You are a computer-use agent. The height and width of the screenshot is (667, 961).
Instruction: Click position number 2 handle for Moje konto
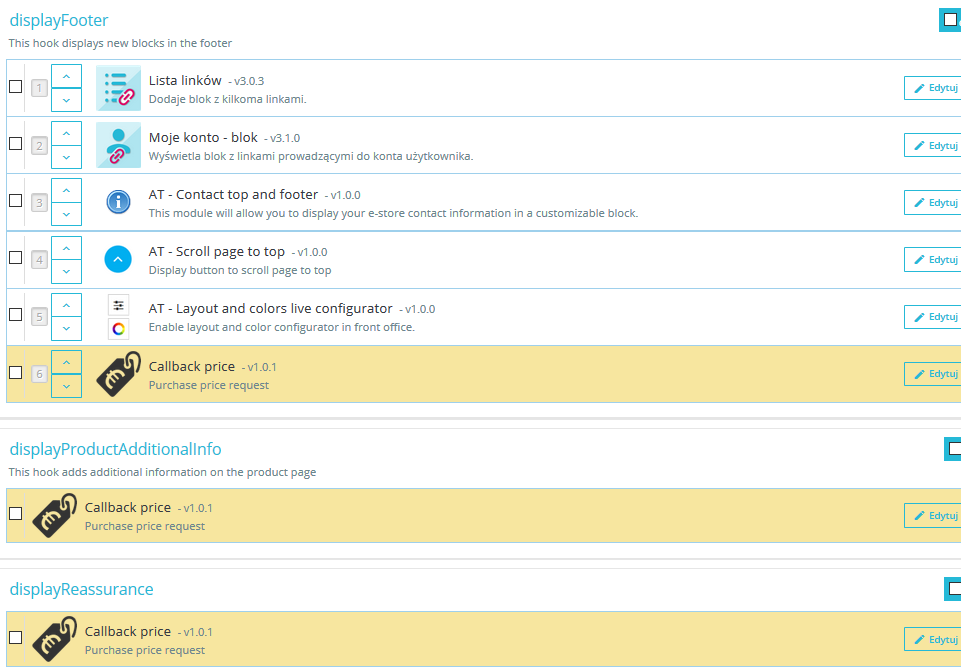pos(39,146)
